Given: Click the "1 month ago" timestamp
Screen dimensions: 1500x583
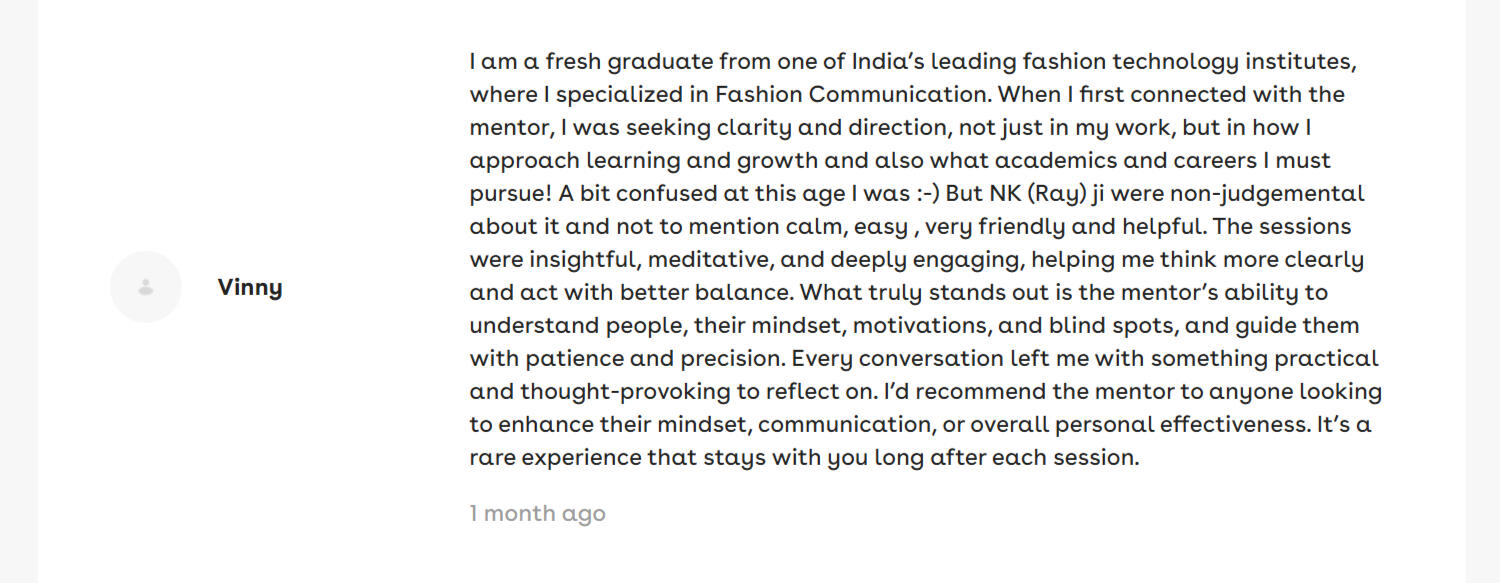Looking at the screenshot, I should (537, 513).
